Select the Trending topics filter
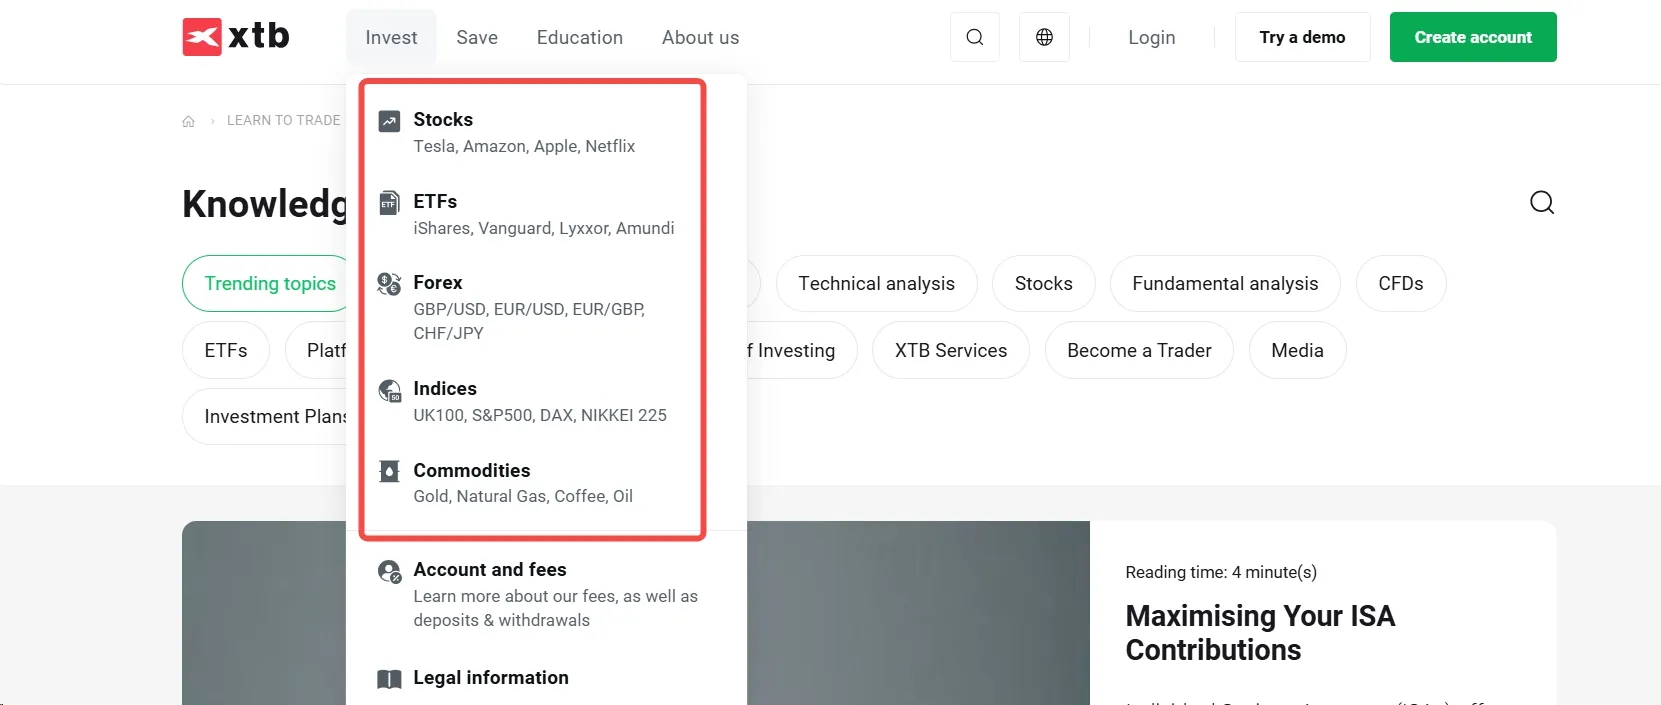The image size is (1661, 705). pos(266,284)
